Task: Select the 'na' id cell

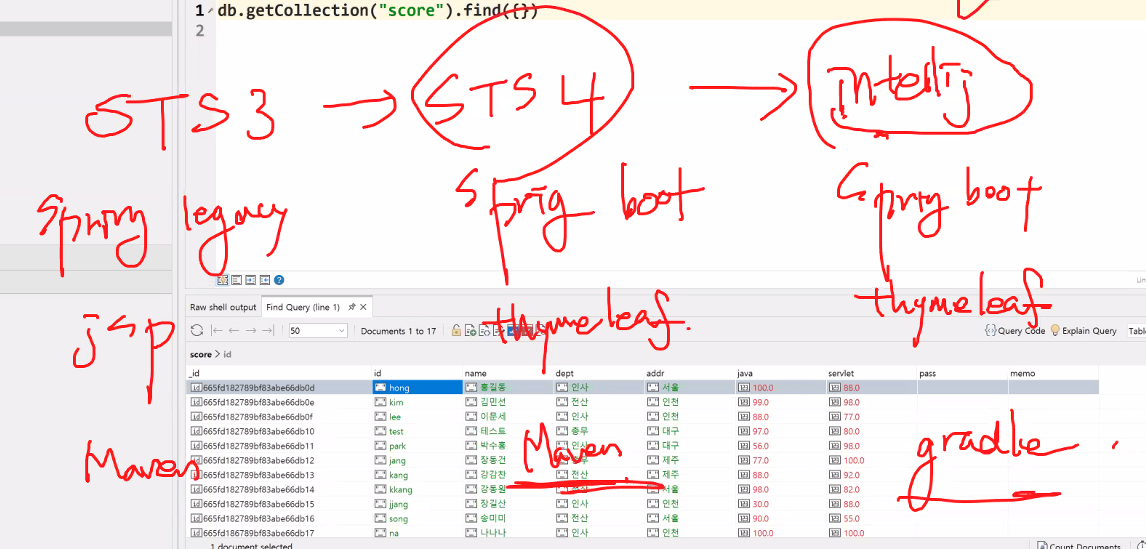Action: 417,534
